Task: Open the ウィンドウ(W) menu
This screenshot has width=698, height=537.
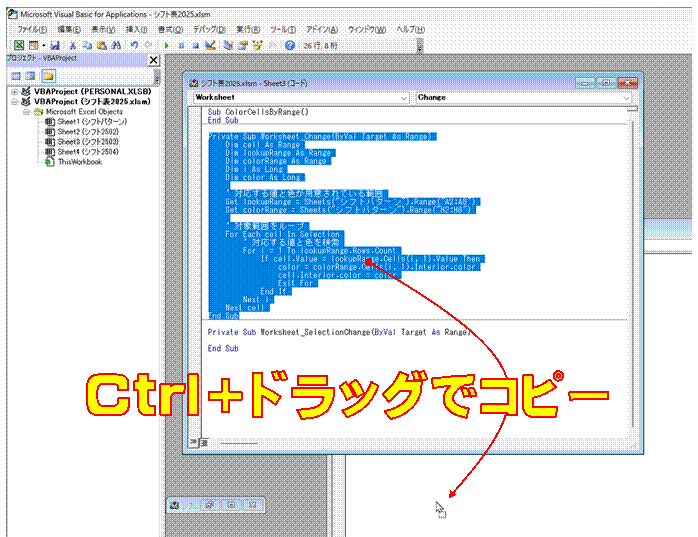Action: pos(367,29)
